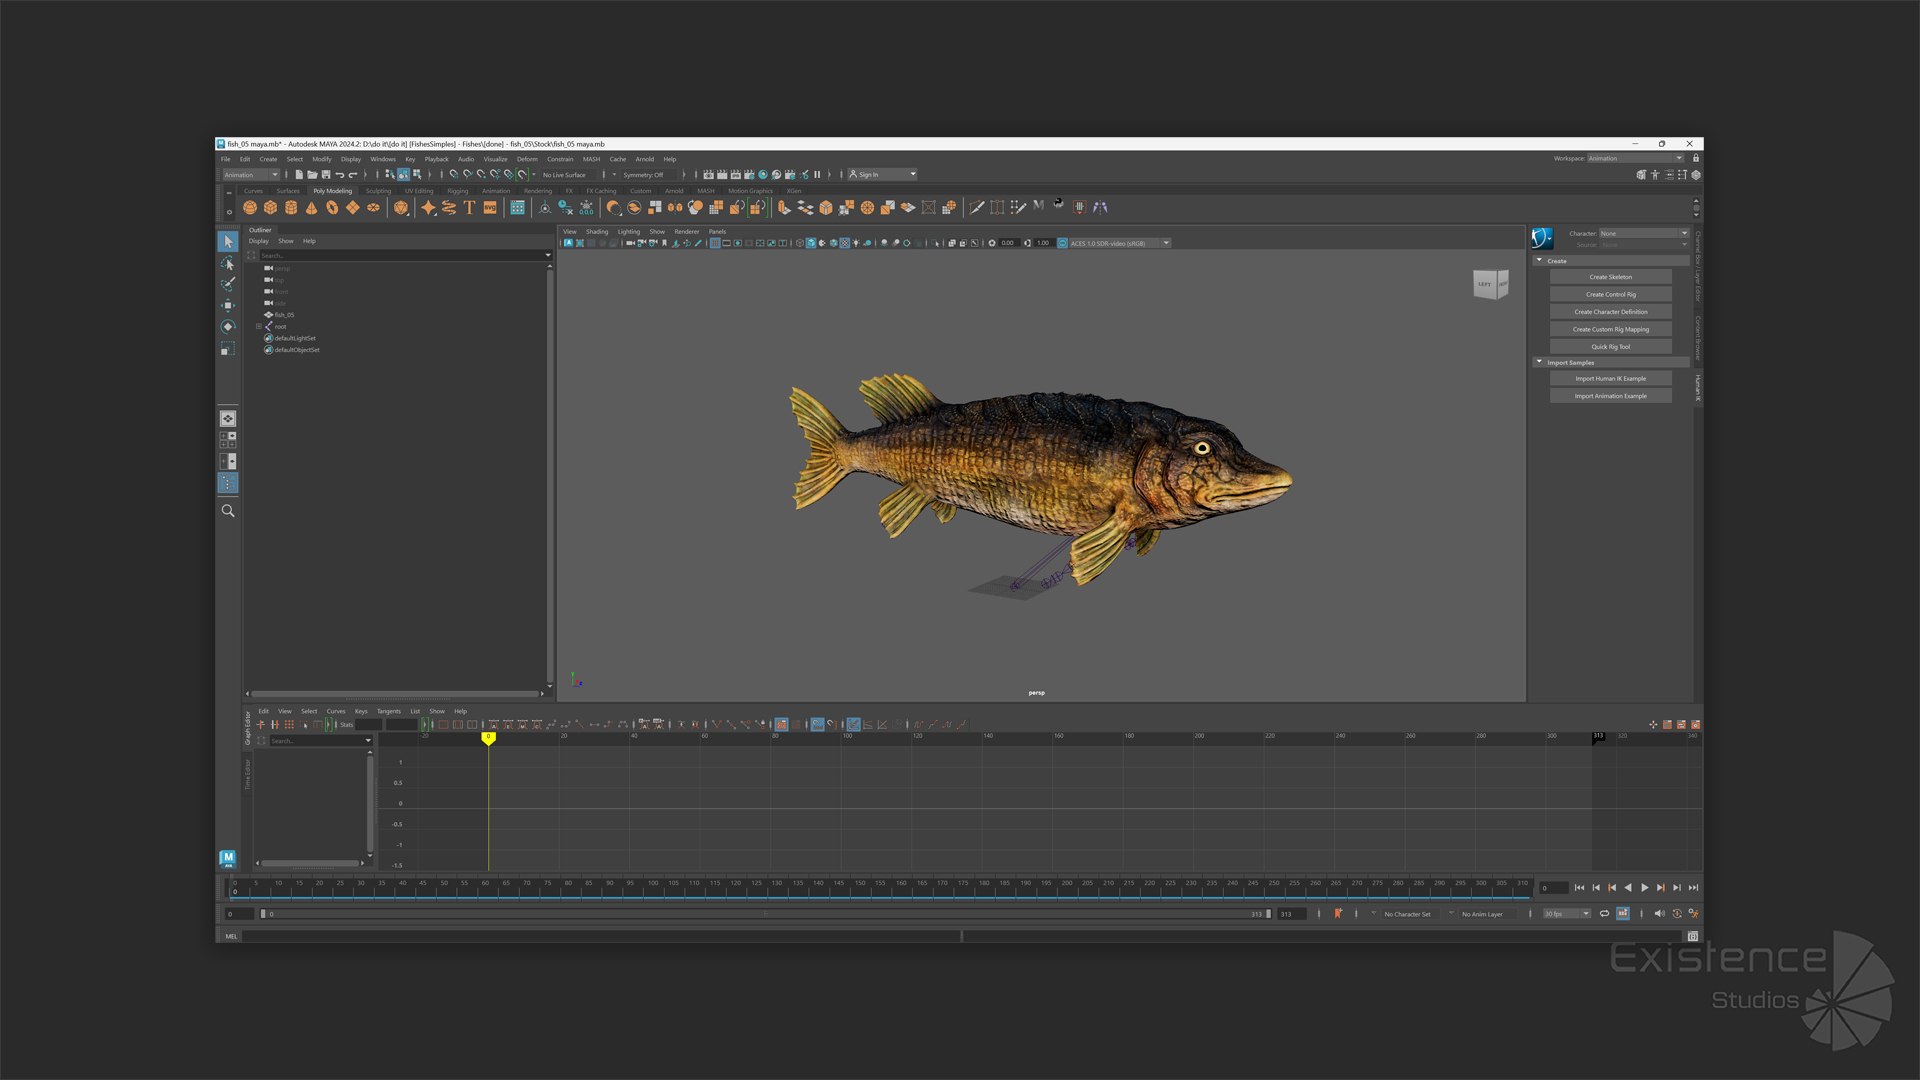Toggle Modeling Toolkit icon at top right

pos(1641,174)
